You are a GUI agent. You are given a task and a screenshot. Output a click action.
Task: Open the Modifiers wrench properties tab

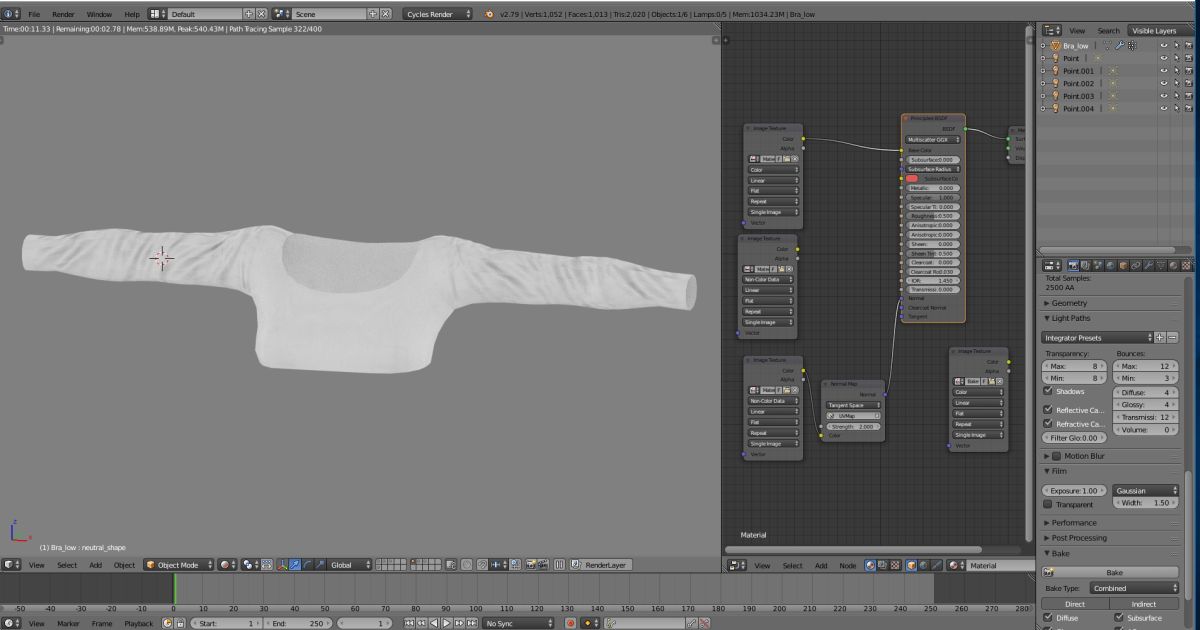point(1148,265)
